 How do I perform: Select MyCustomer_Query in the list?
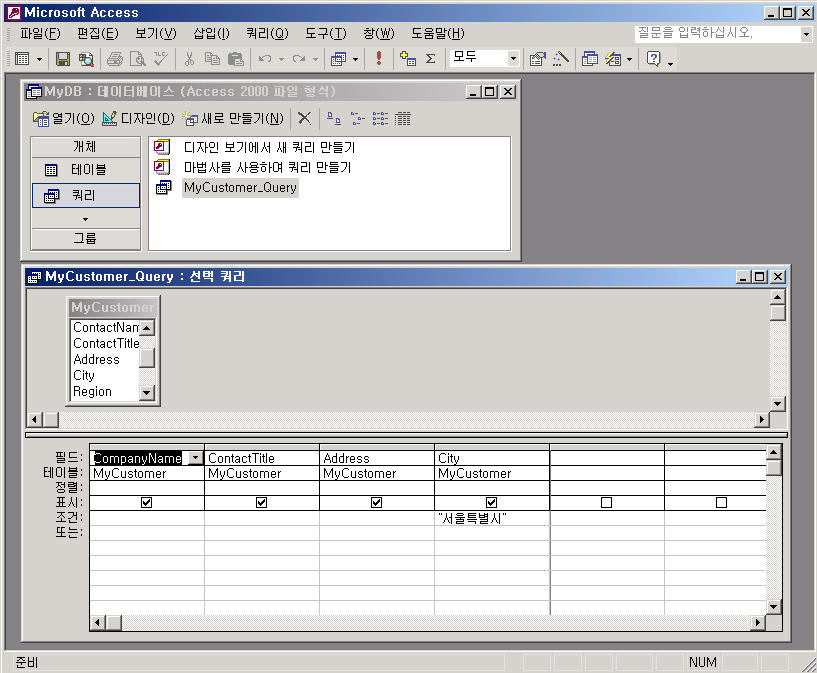tap(240, 188)
